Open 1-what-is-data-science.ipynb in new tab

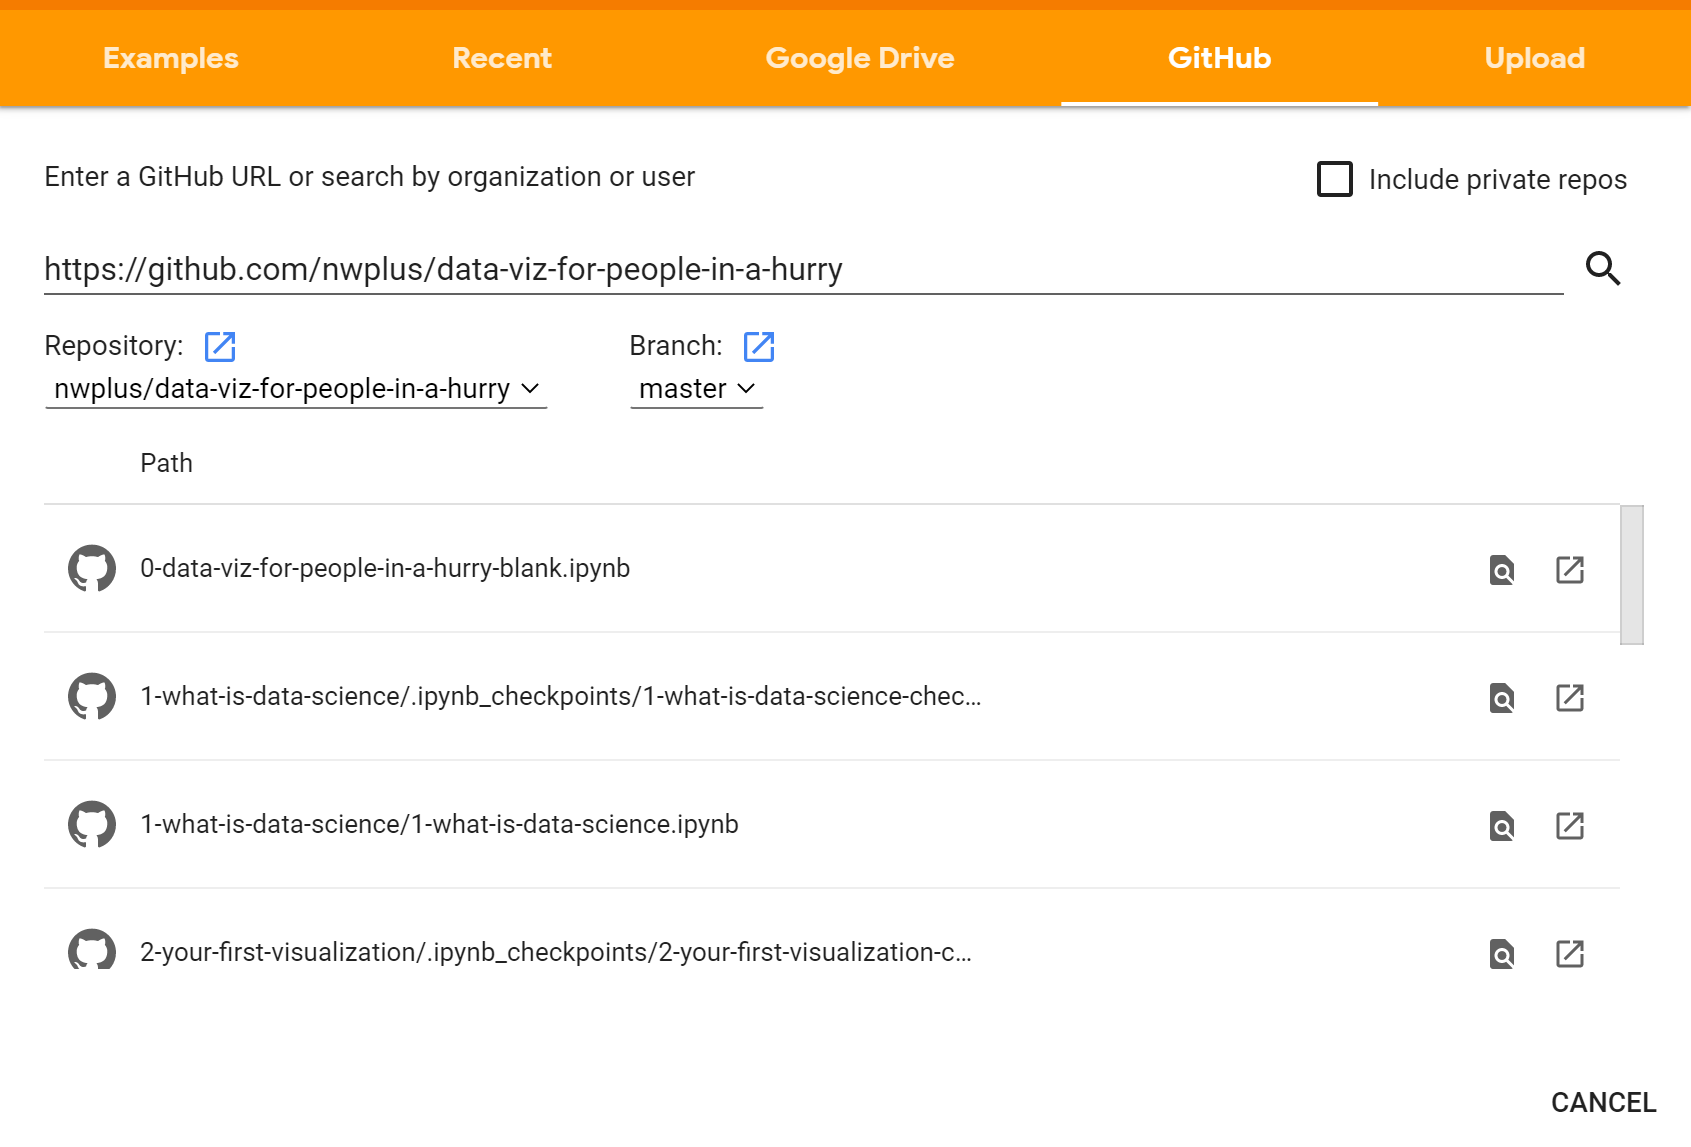pyautogui.click(x=1570, y=826)
